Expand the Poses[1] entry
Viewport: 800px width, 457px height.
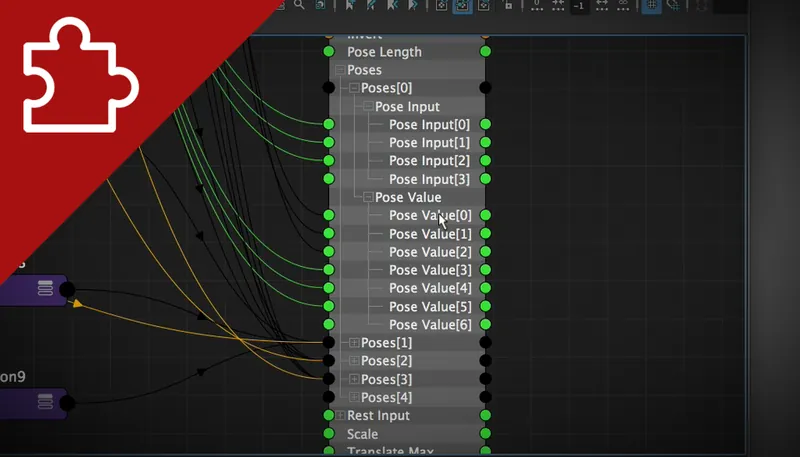pos(354,343)
